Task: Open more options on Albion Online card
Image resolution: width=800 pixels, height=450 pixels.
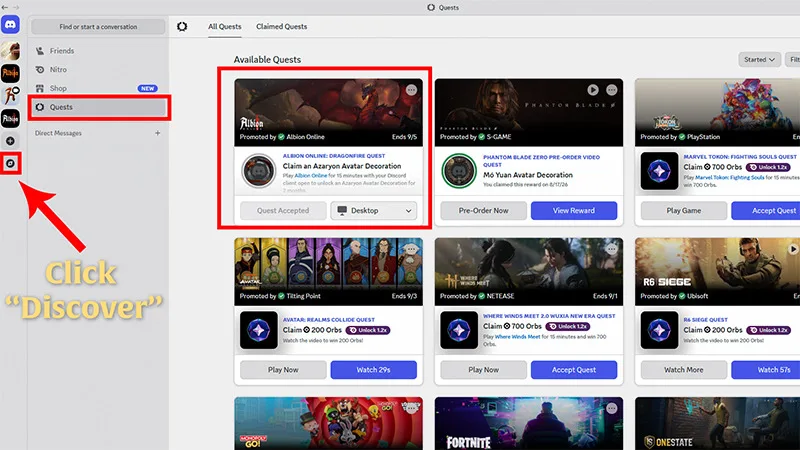Action: (411, 90)
